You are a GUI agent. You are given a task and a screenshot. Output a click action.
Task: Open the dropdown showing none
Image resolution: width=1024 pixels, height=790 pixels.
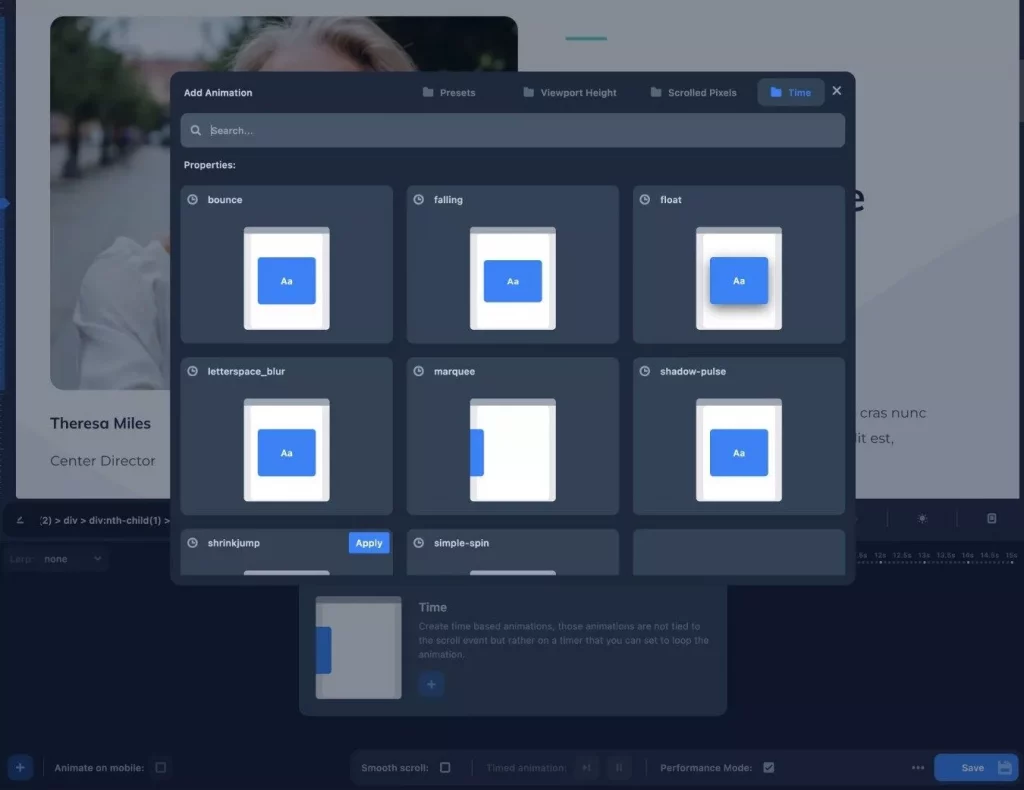72,559
